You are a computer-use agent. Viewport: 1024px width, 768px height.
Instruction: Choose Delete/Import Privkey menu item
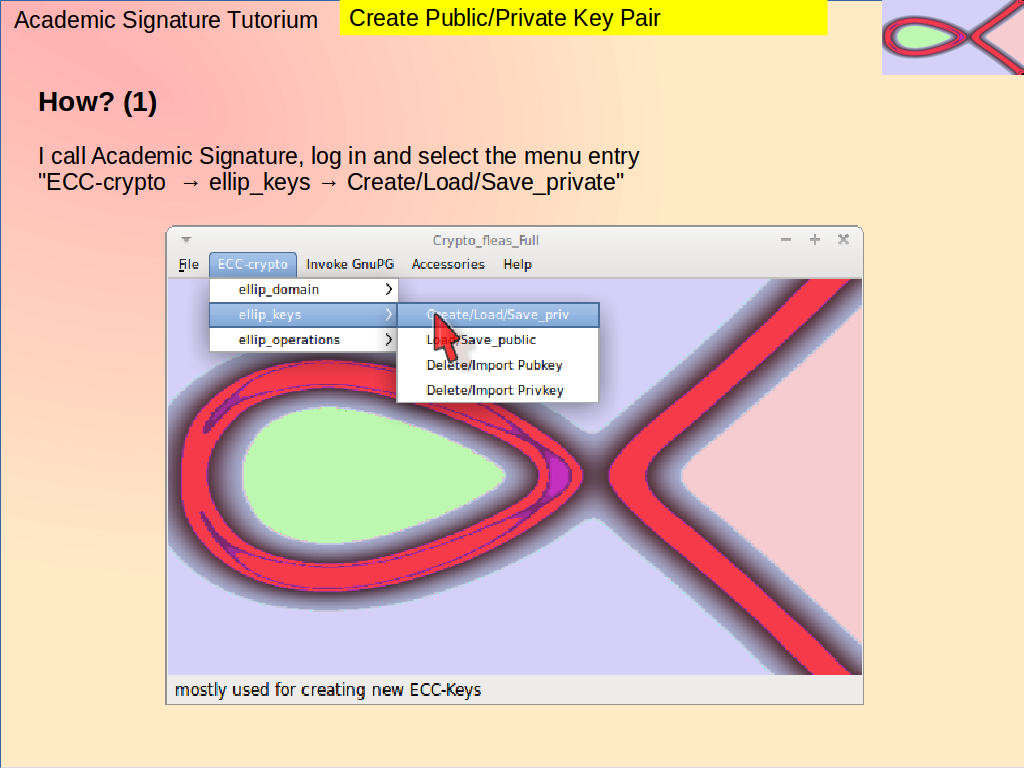pyautogui.click(x=498, y=391)
